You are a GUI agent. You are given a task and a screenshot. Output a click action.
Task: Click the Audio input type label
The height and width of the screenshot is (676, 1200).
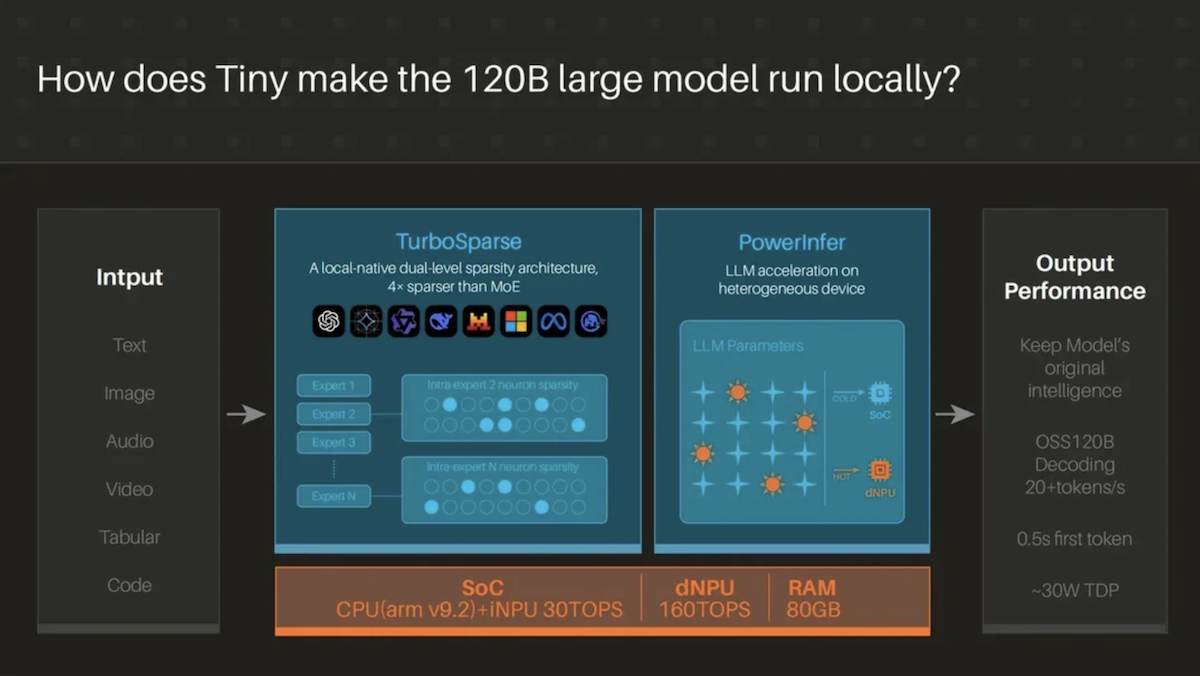point(129,441)
